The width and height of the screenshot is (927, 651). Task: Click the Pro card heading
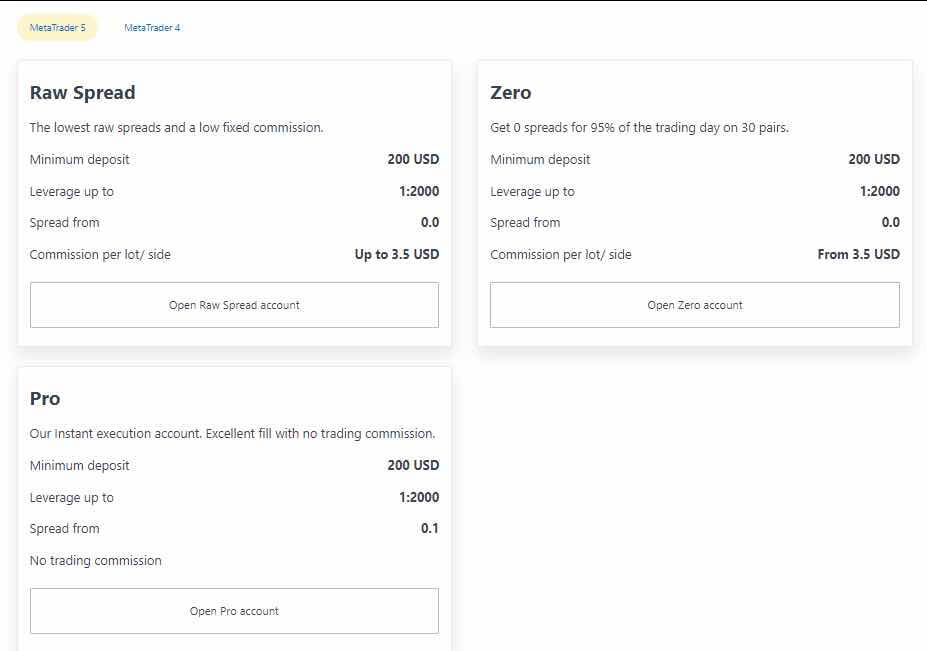click(45, 398)
